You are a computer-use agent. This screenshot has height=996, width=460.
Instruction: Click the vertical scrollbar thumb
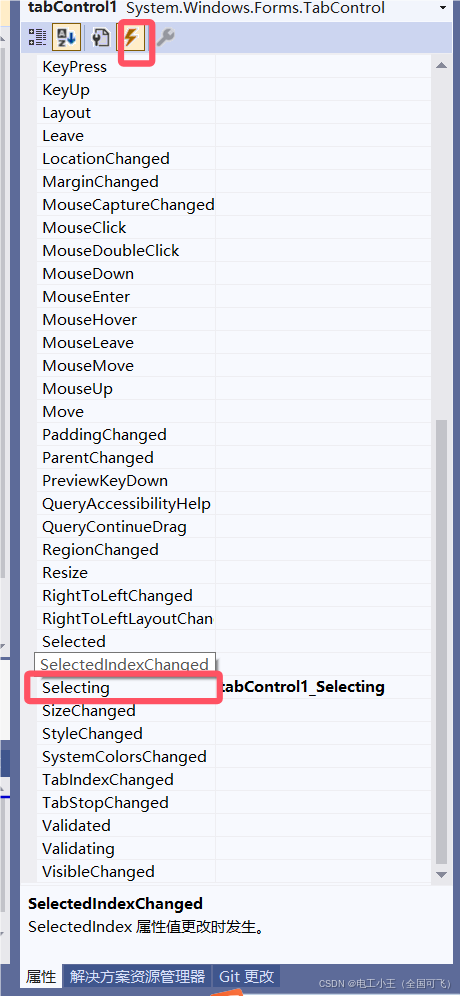point(442,640)
